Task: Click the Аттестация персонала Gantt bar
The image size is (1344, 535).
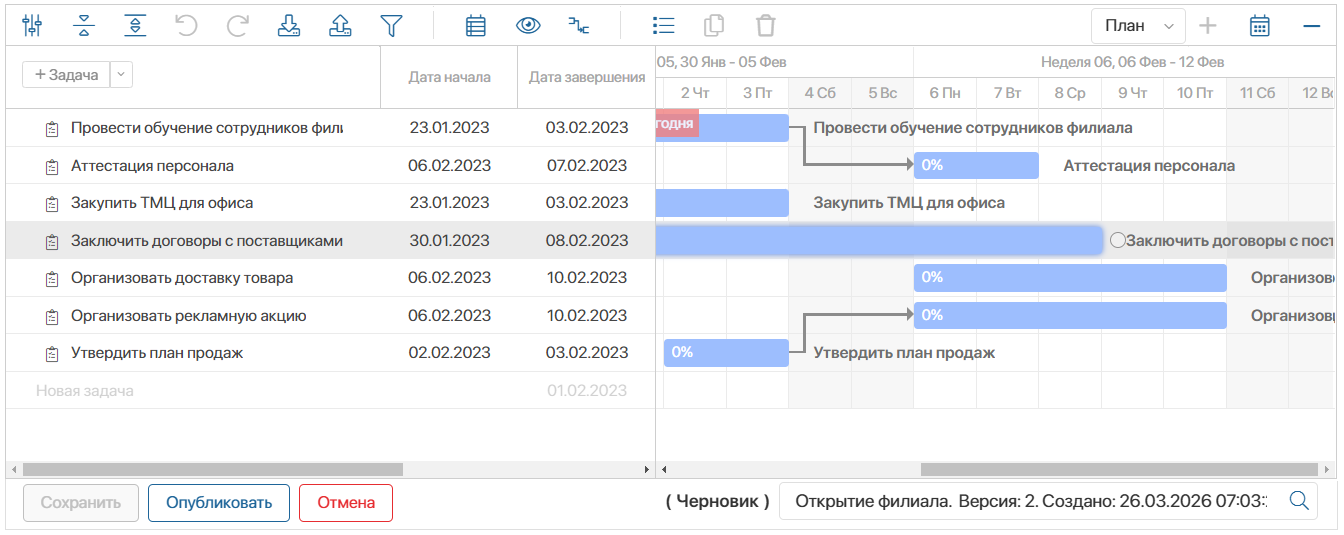Action: [976, 165]
